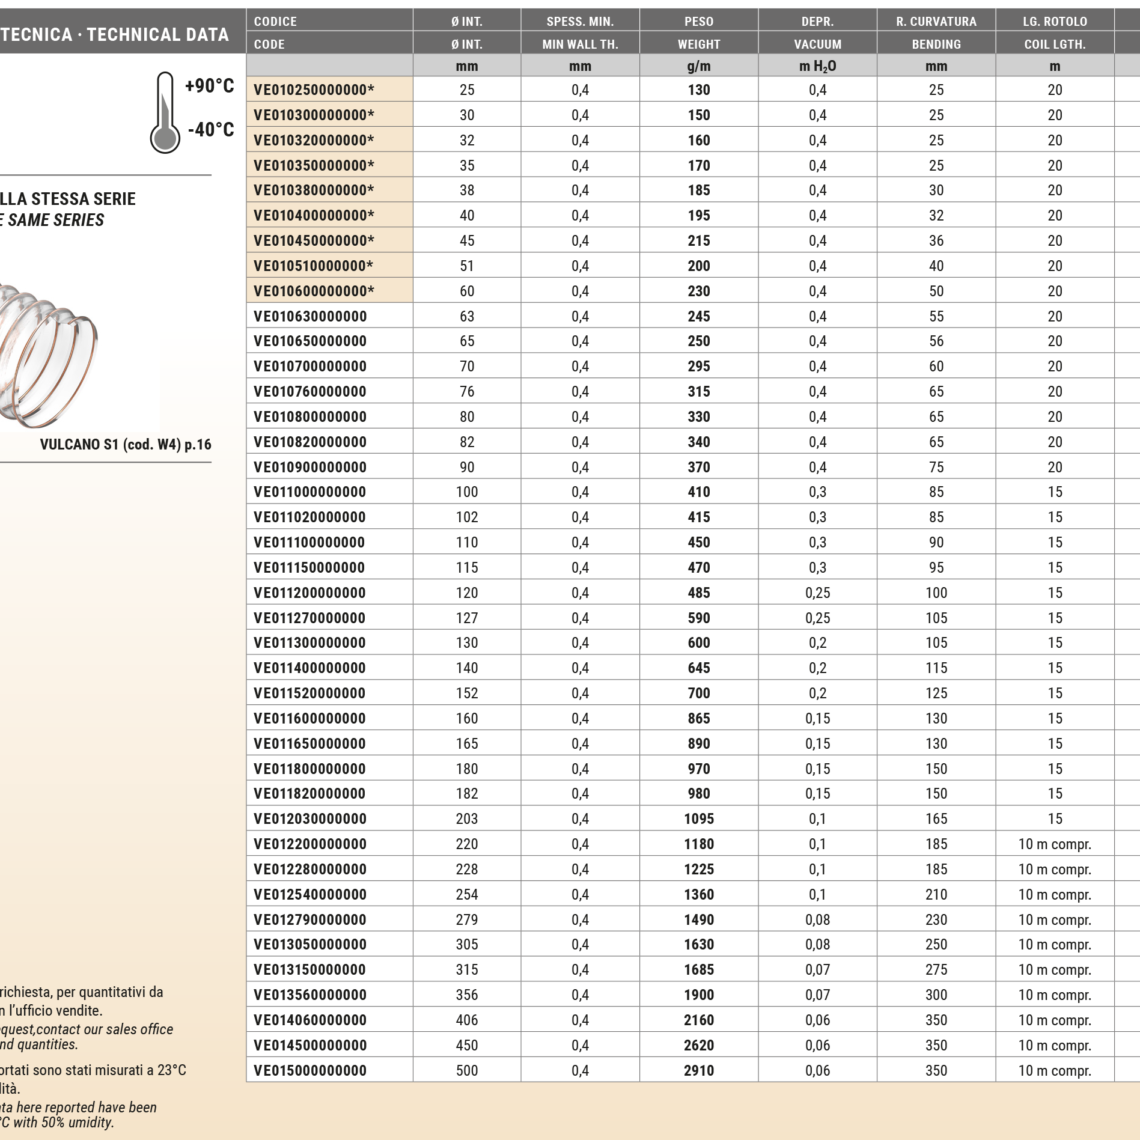Click the DEPR. column header
The height and width of the screenshot is (1140, 1140).
pyautogui.click(x=817, y=21)
